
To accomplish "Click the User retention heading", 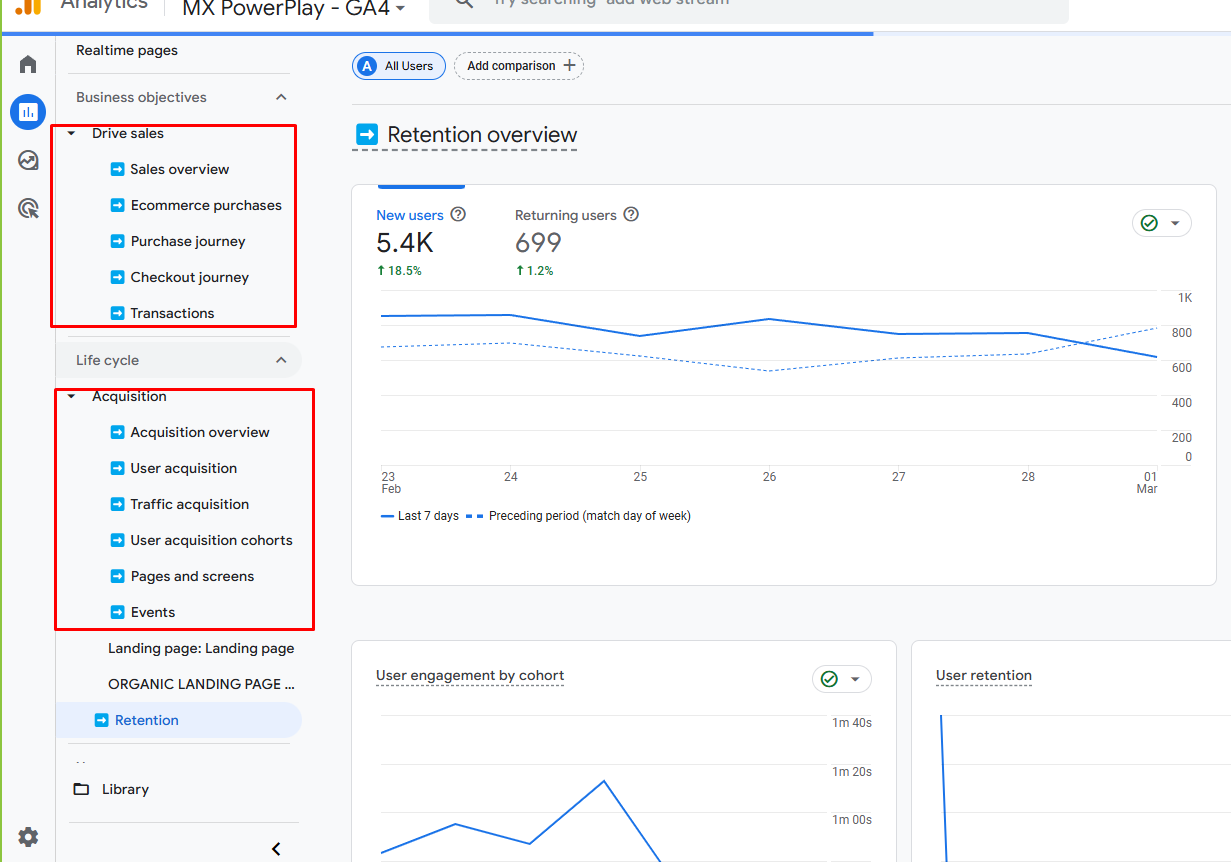I will tap(984, 676).
